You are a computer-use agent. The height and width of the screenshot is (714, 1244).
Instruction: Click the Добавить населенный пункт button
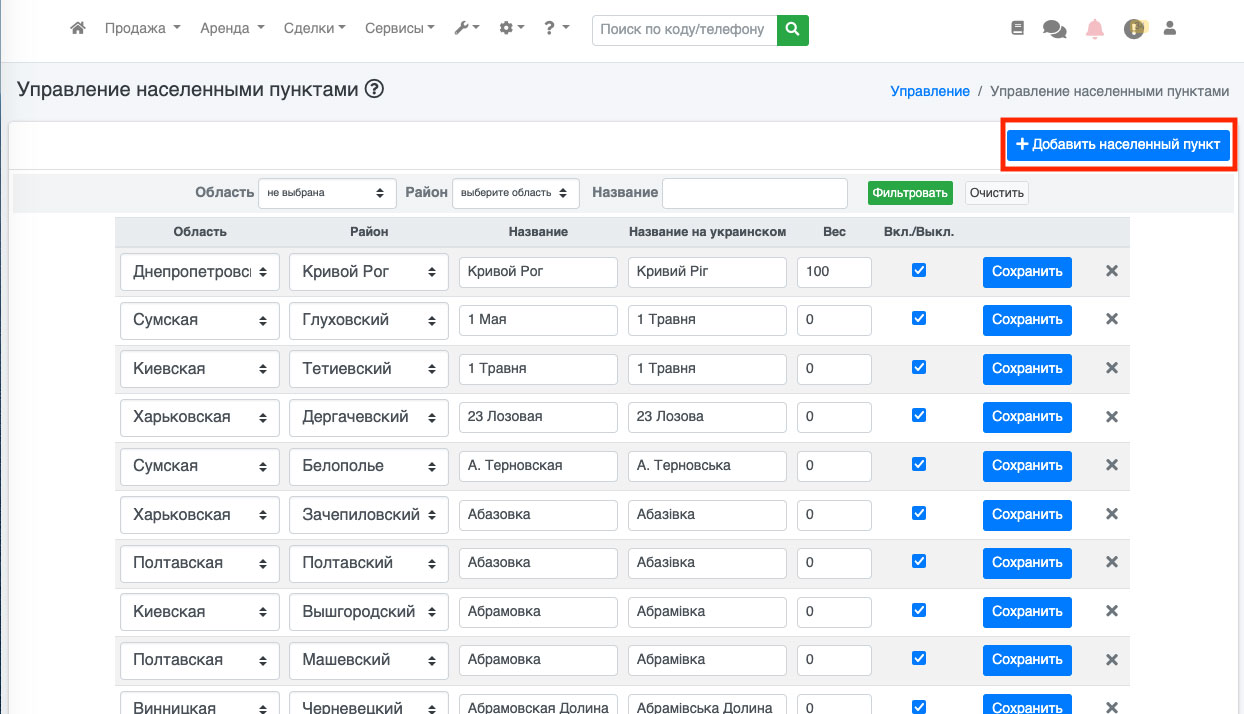pos(1117,145)
